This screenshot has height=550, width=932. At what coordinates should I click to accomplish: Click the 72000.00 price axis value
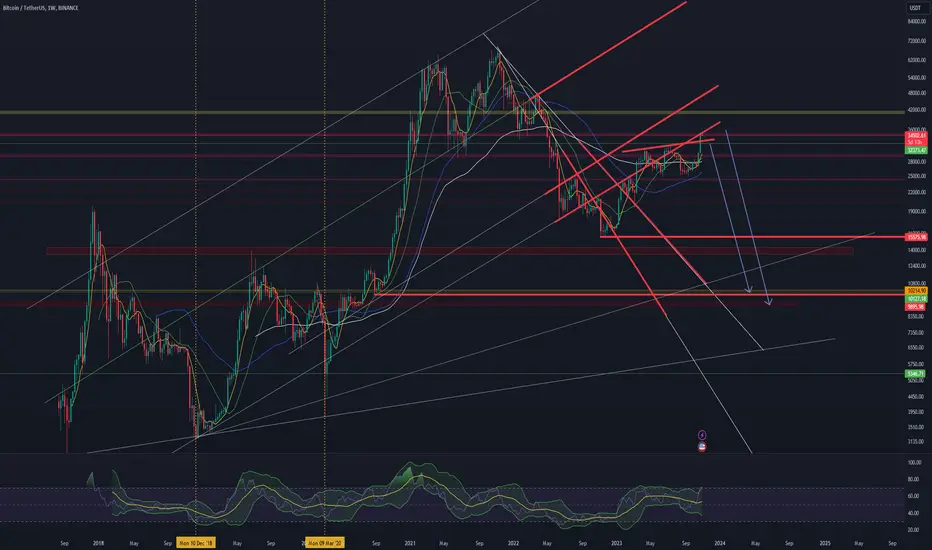click(x=917, y=41)
